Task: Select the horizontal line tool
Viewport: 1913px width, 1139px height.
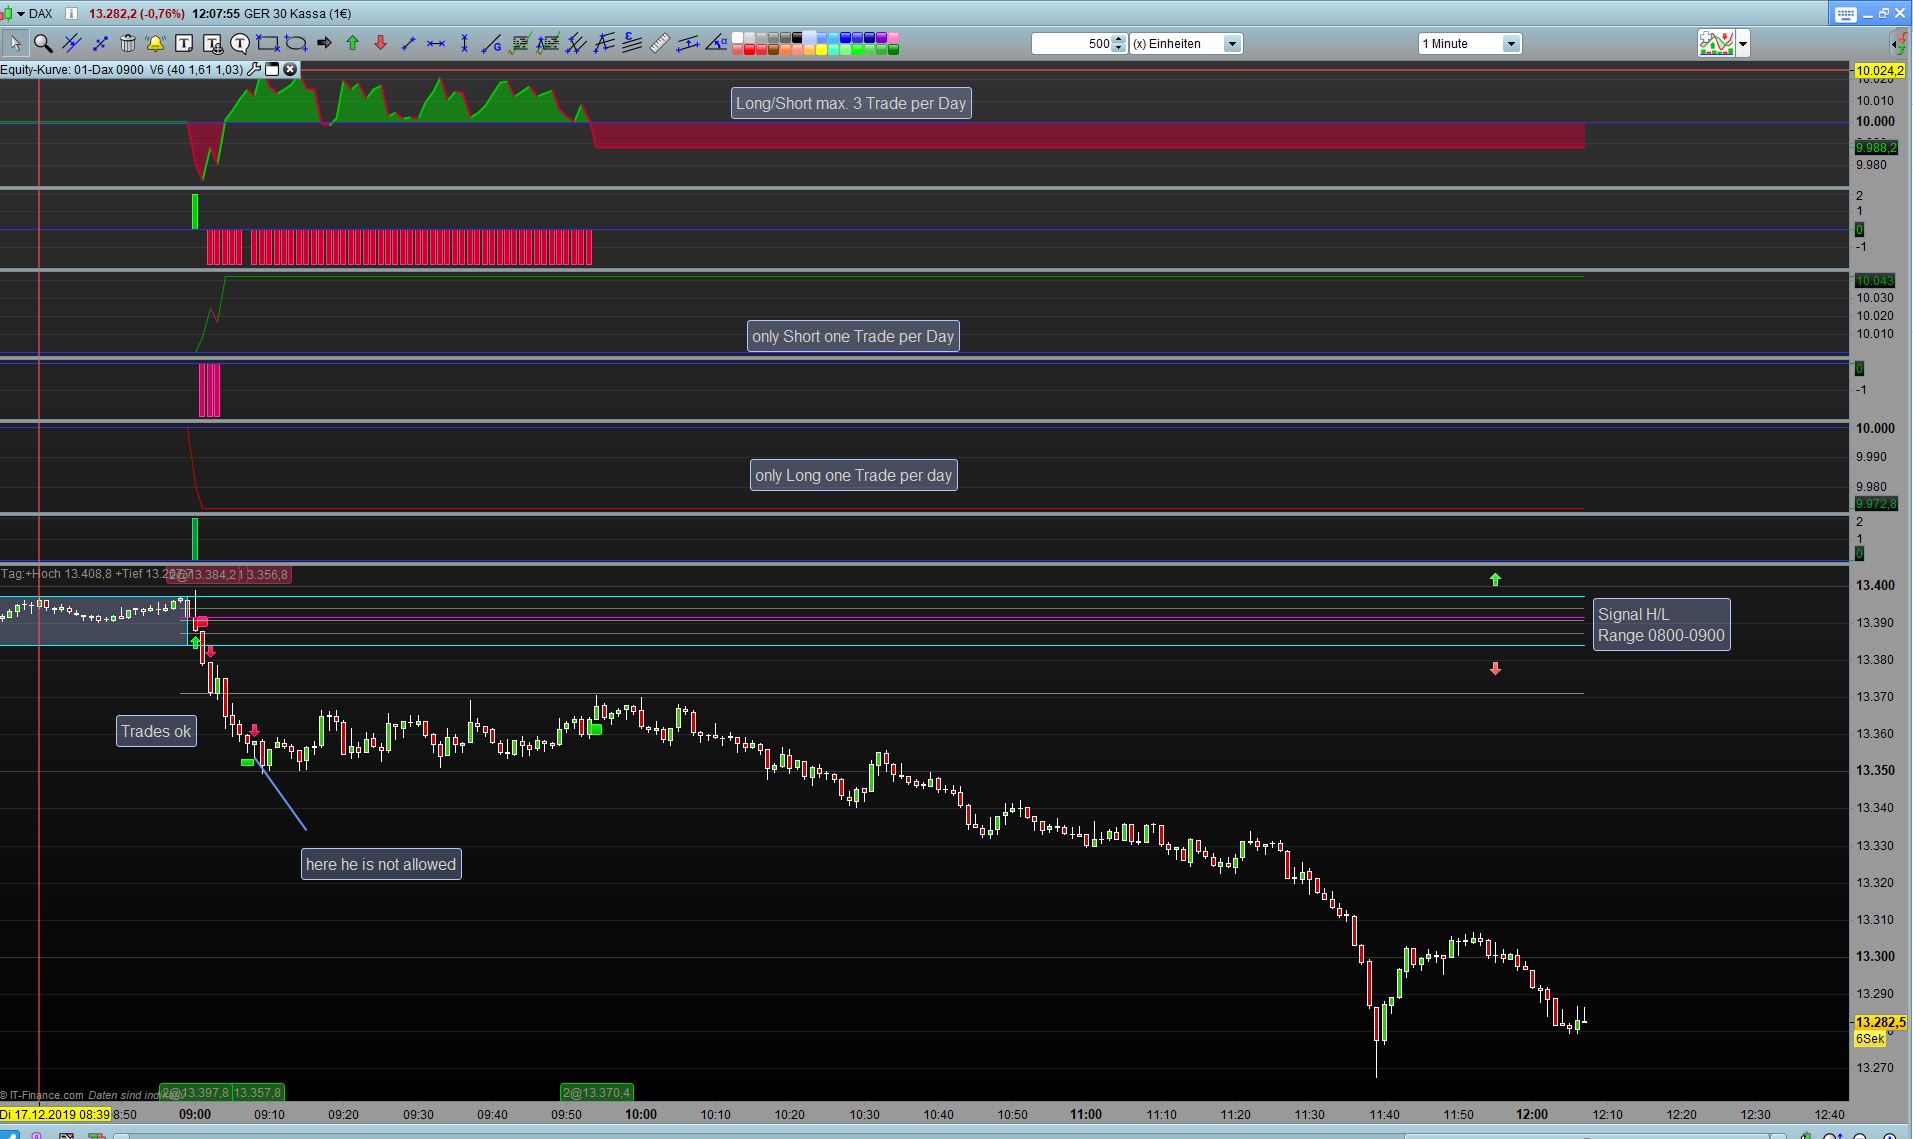Action: (x=436, y=43)
